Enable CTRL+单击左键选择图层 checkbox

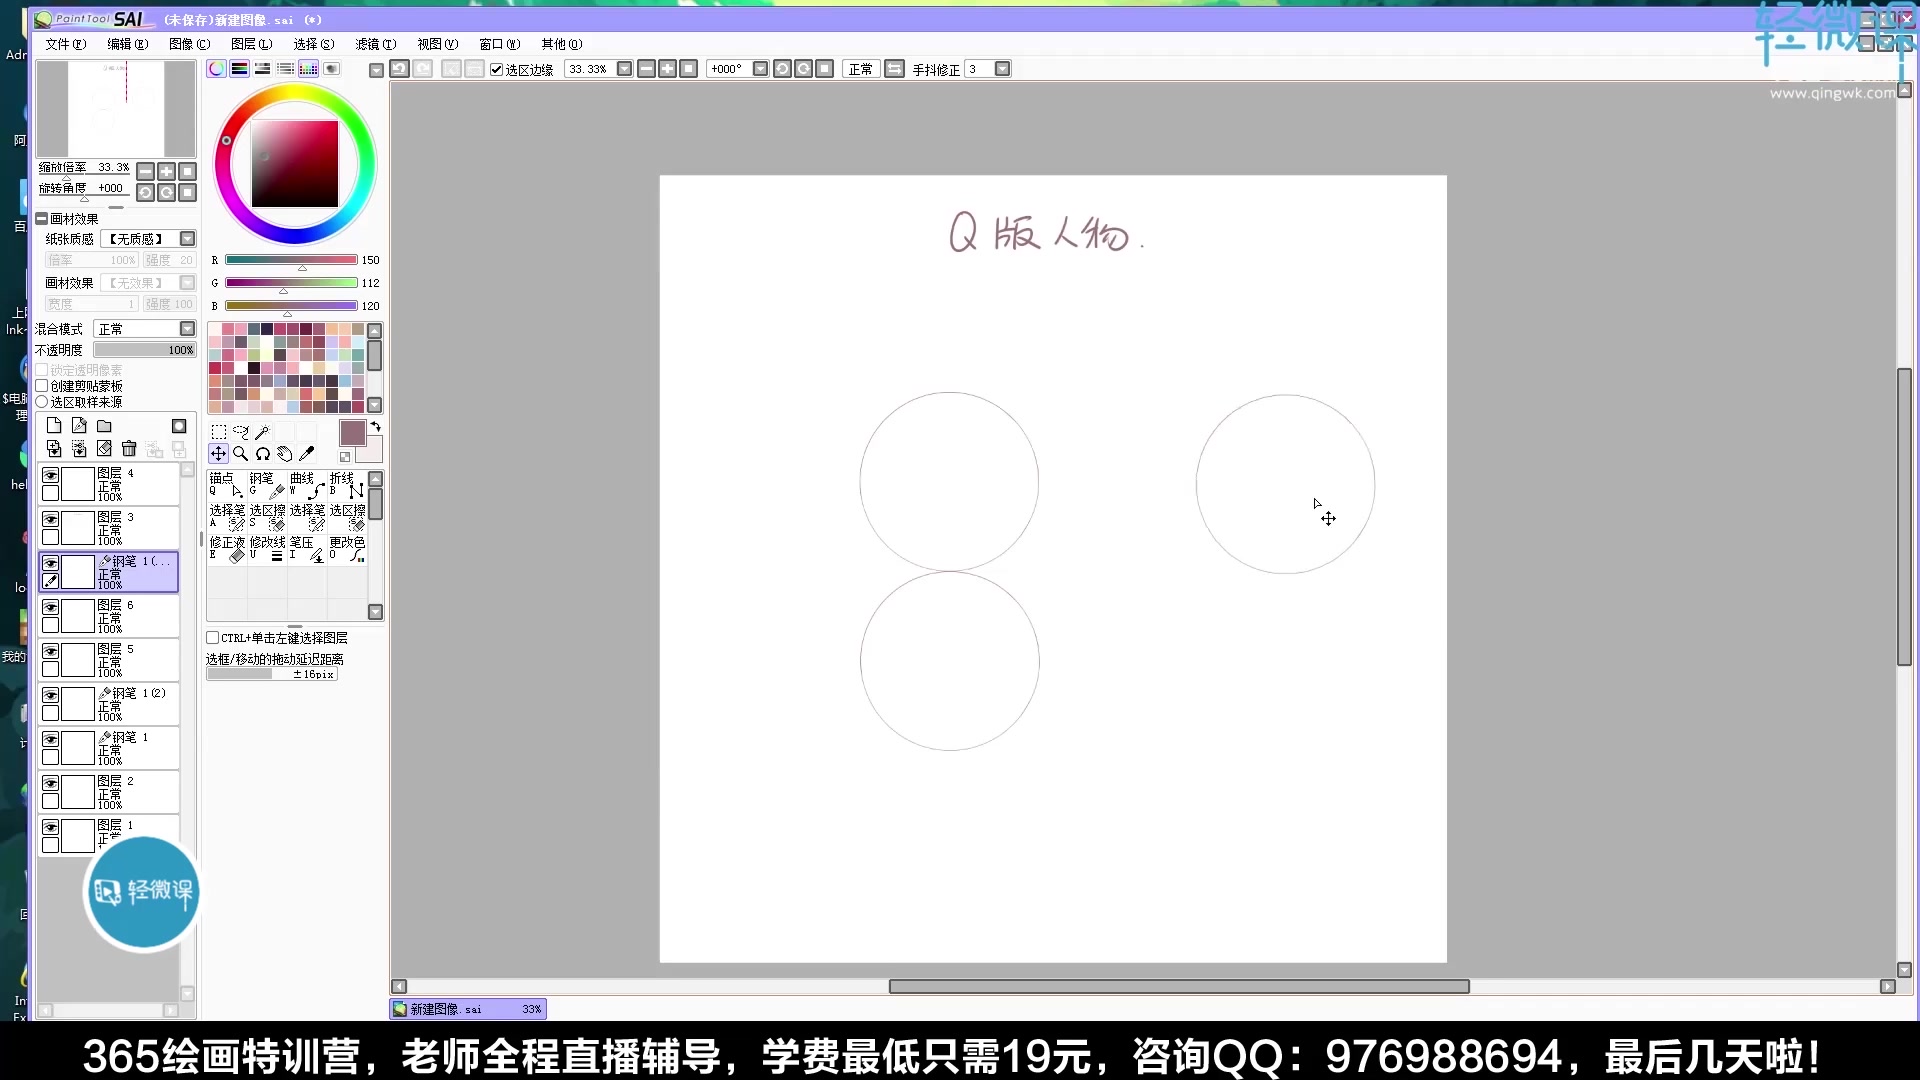pyautogui.click(x=213, y=638)
